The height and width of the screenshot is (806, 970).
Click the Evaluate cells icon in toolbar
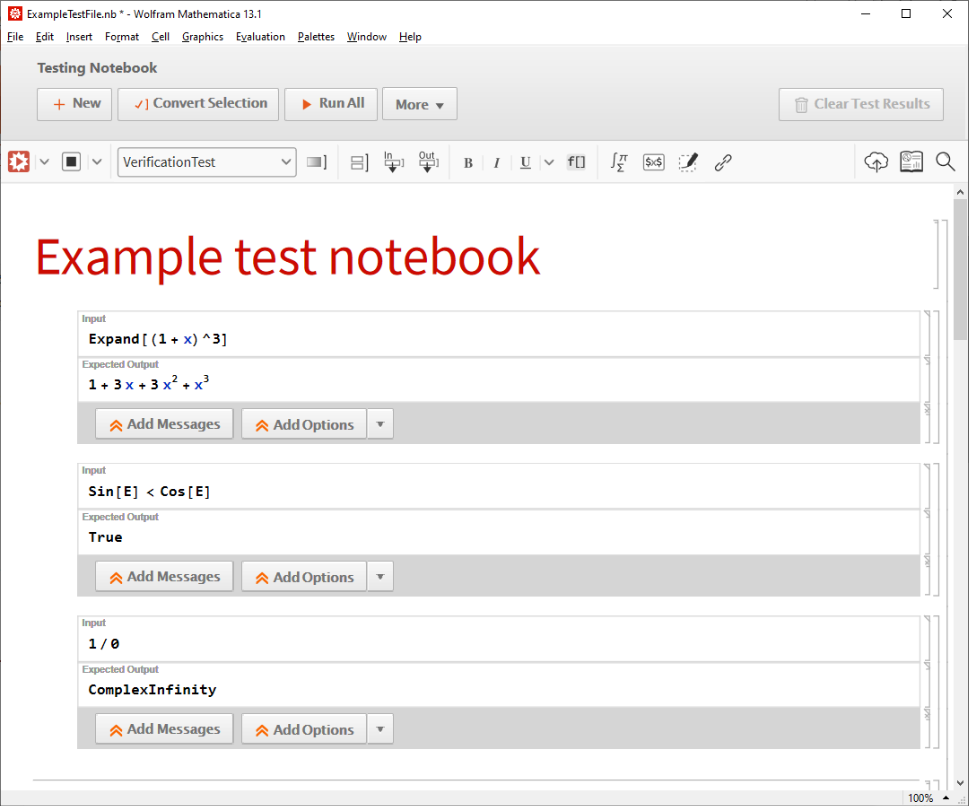coord(18,162)
